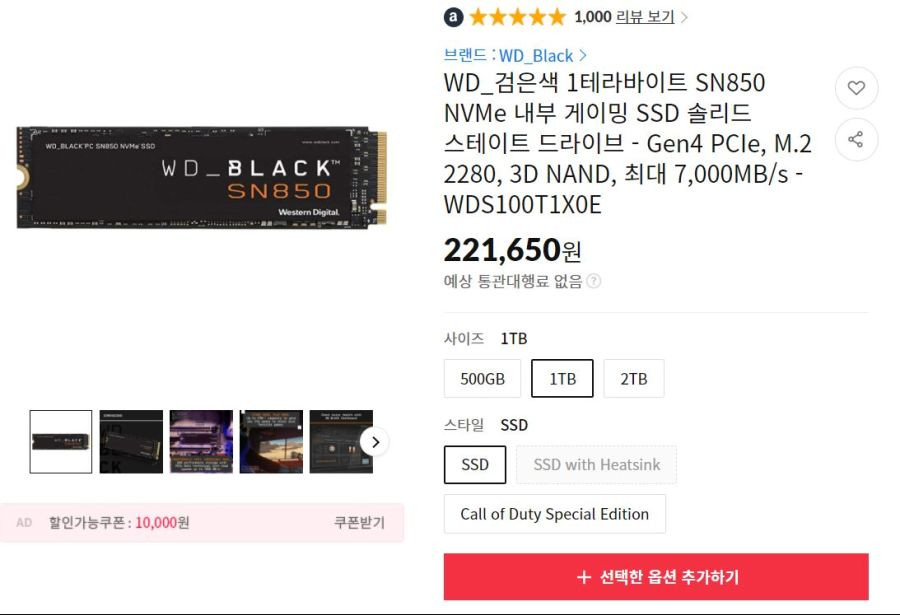Choose the 2TB size option

coord(634,379)
